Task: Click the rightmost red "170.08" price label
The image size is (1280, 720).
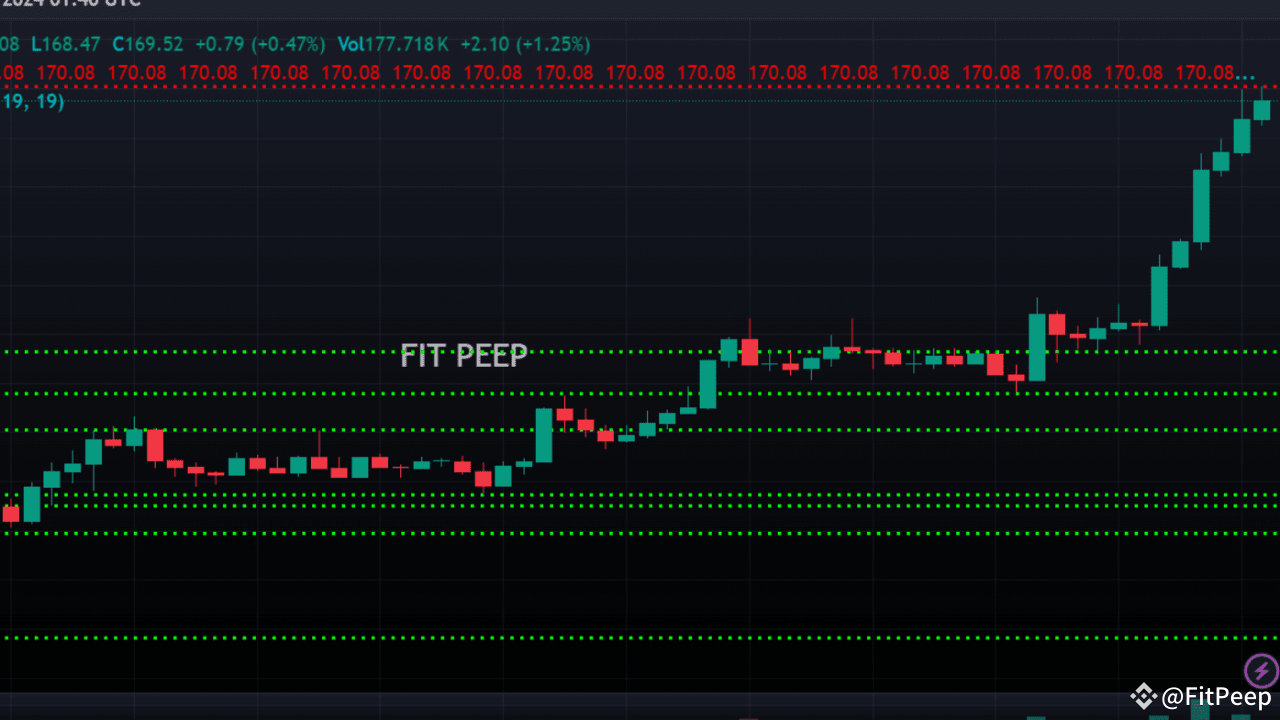Action: (1205, 72)
